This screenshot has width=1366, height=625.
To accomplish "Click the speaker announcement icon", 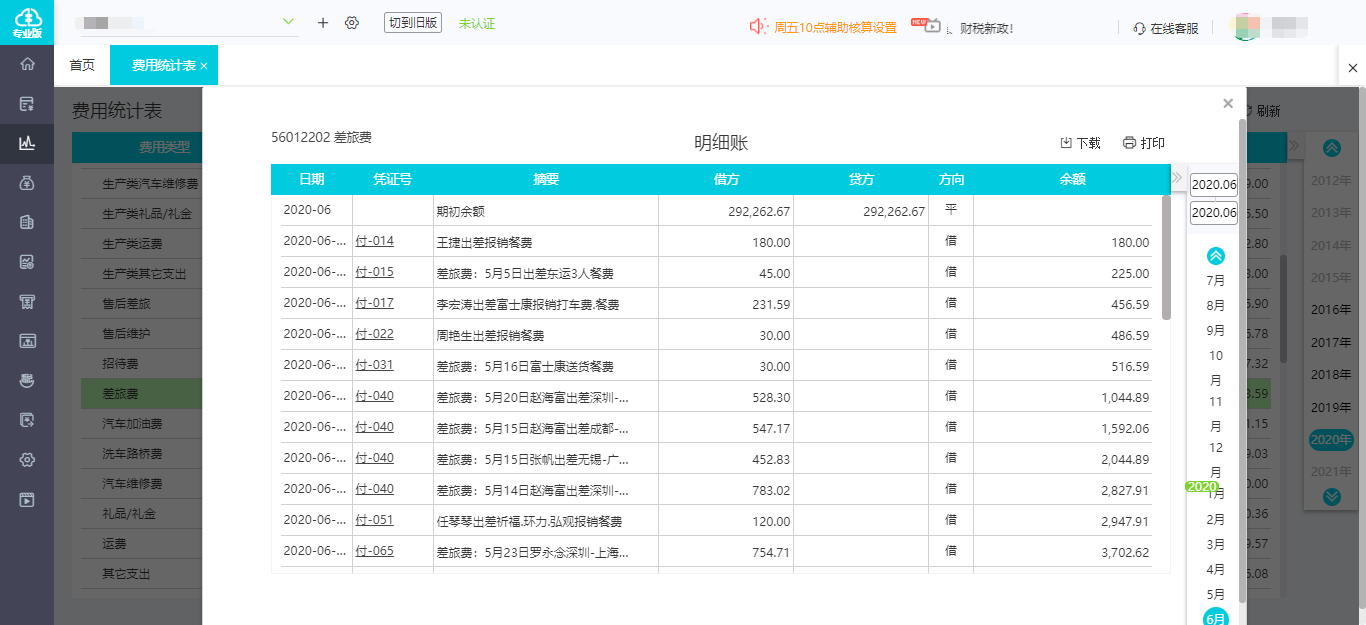I will tap(758, 27).
